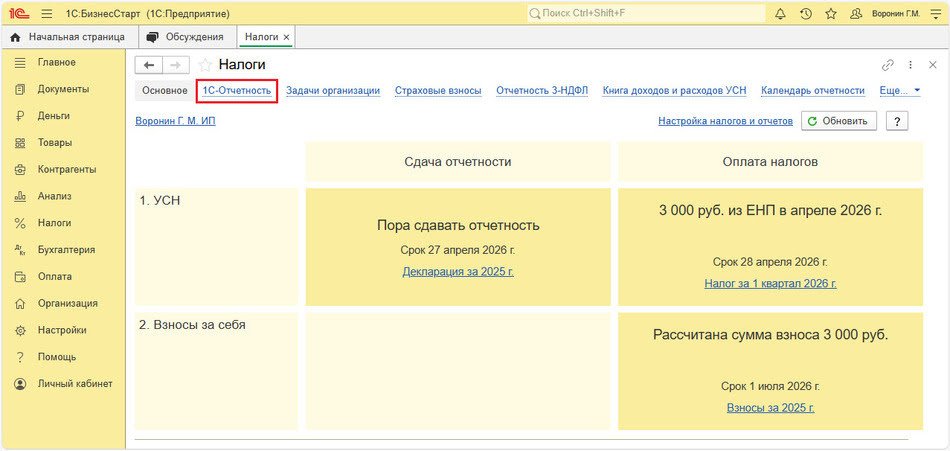Click the text Пора сдавать отчетность

coord(458,226)
